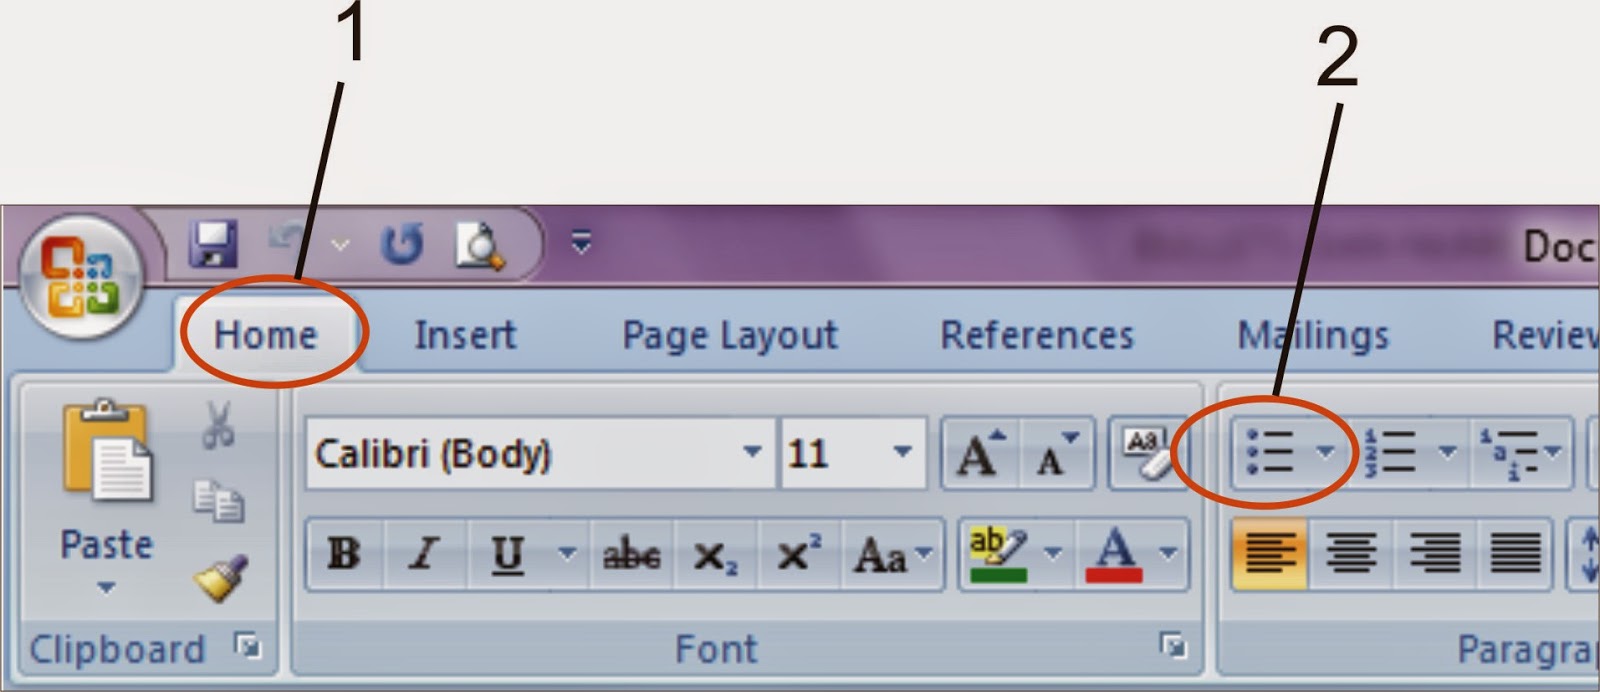Open the Customize Quick Access Toolbar dropdown
This screenshot has width=1600, height=692.
click(x=581, y=243)
